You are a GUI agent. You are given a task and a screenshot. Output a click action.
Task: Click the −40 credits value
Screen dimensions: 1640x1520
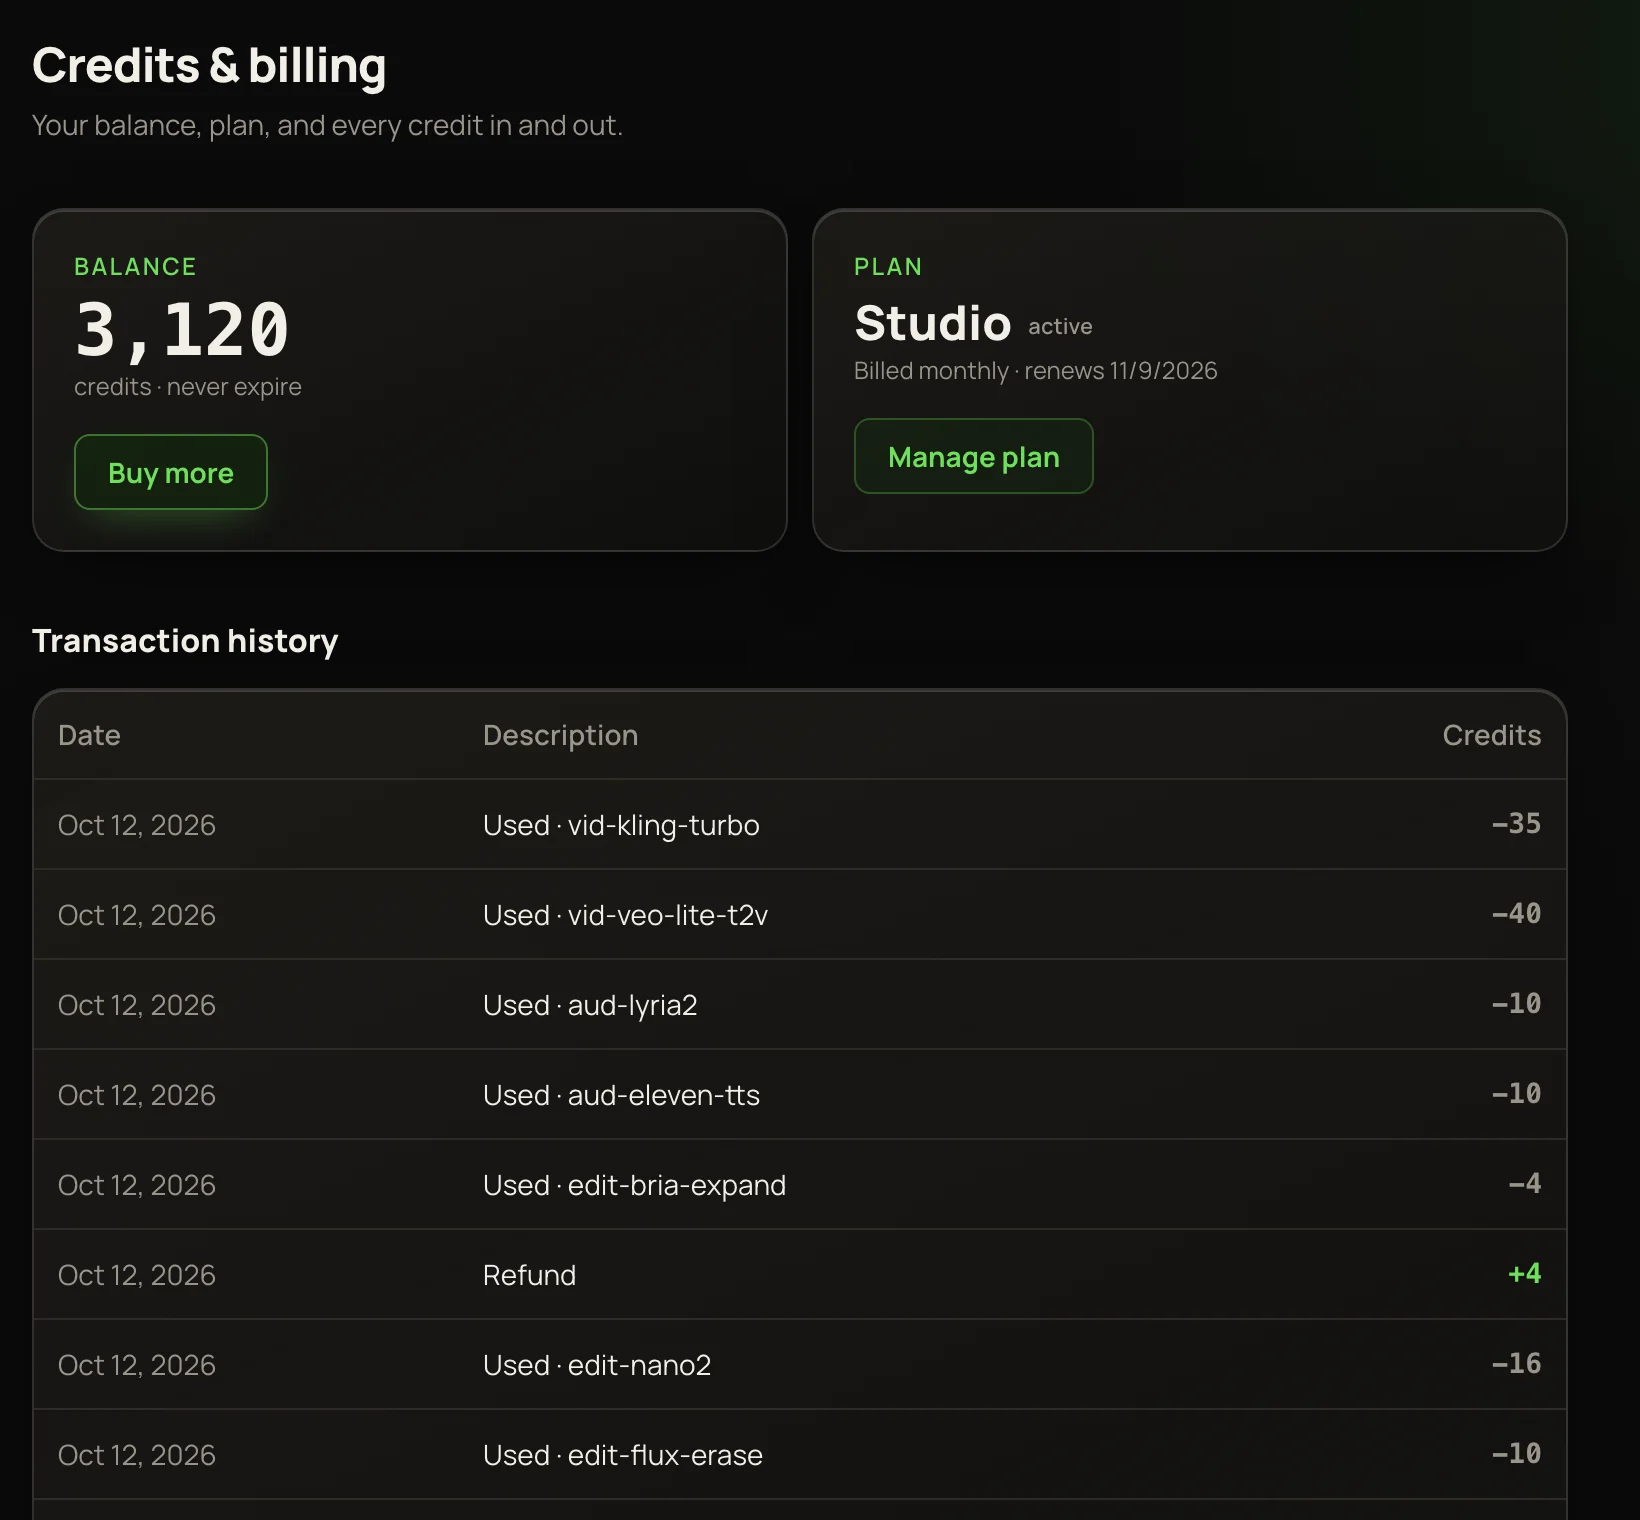tap(1516, 913)
